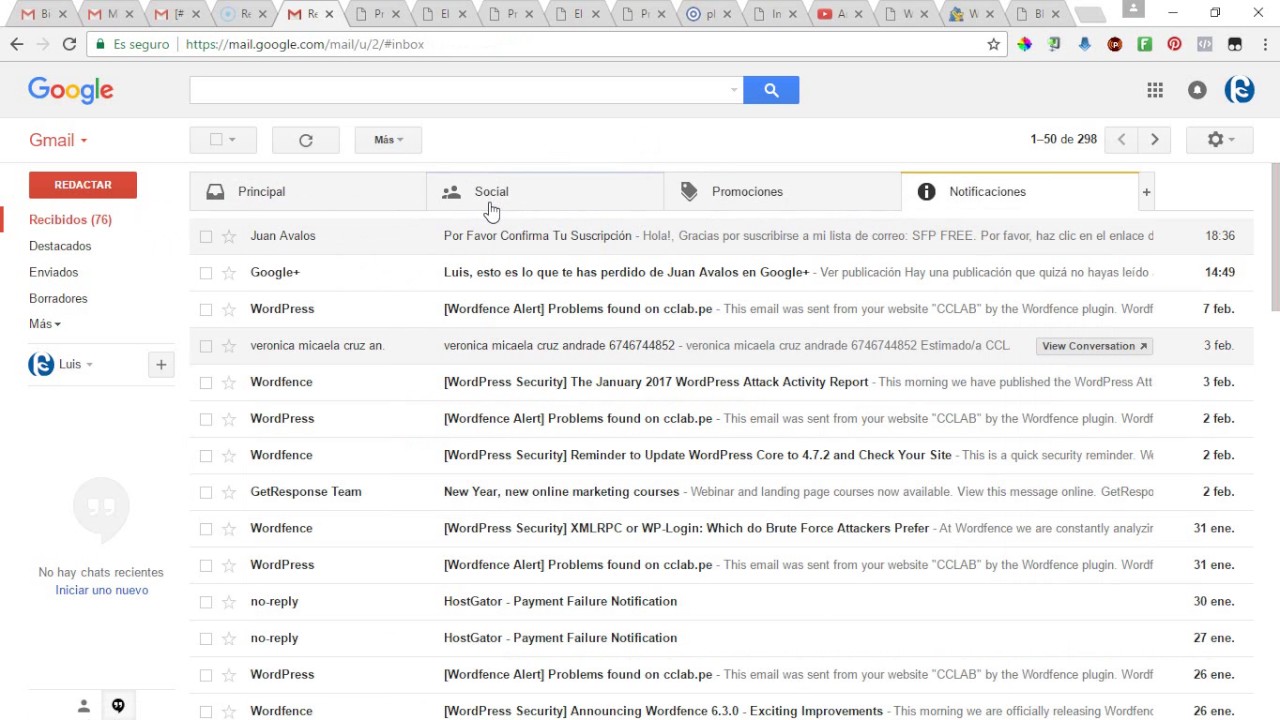
Task: Open New Year, new online marketing courses email
Action: (x=561, y=492)
